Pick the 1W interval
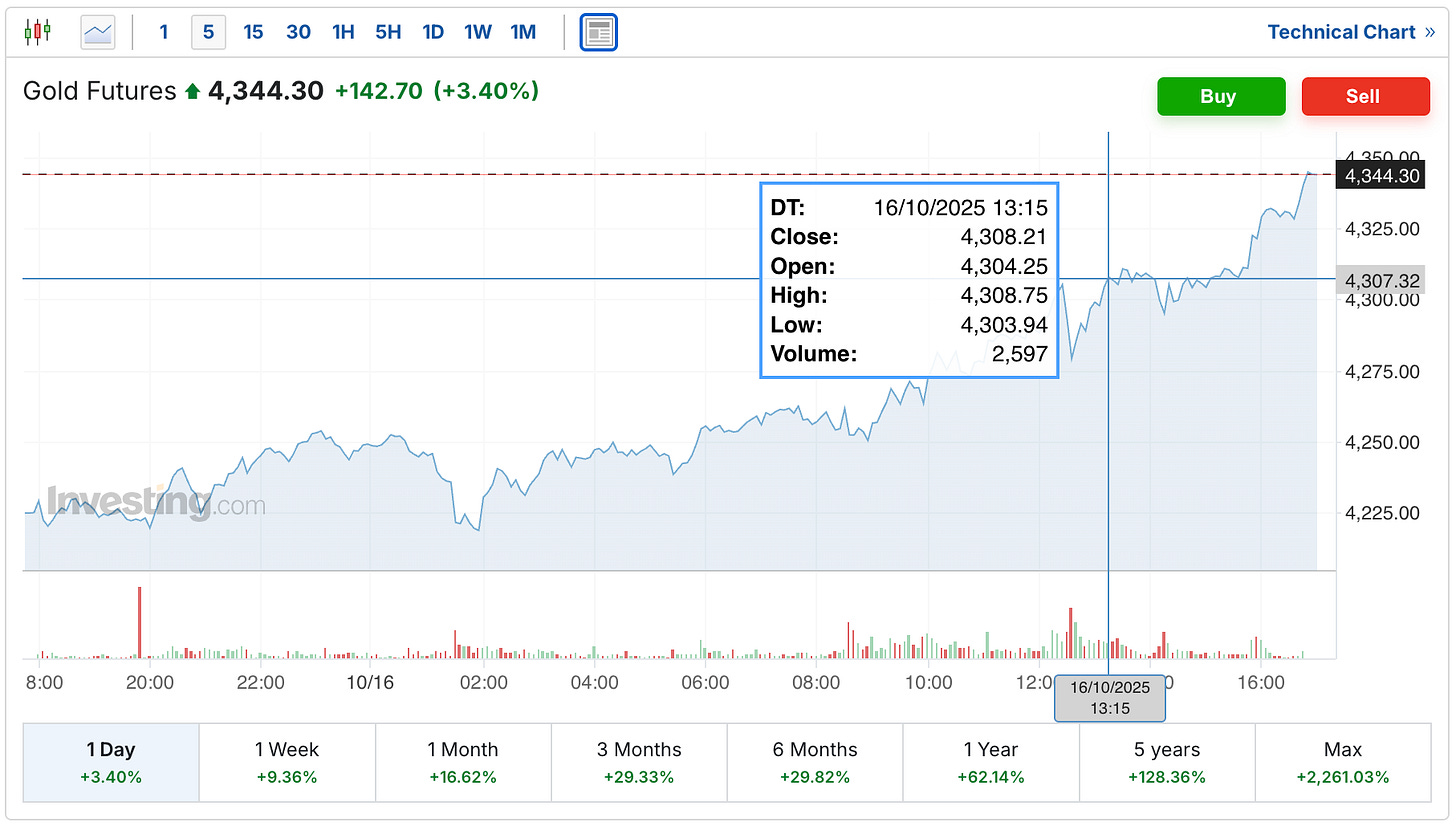1456x827 pixels. click(x=478, y=32)
